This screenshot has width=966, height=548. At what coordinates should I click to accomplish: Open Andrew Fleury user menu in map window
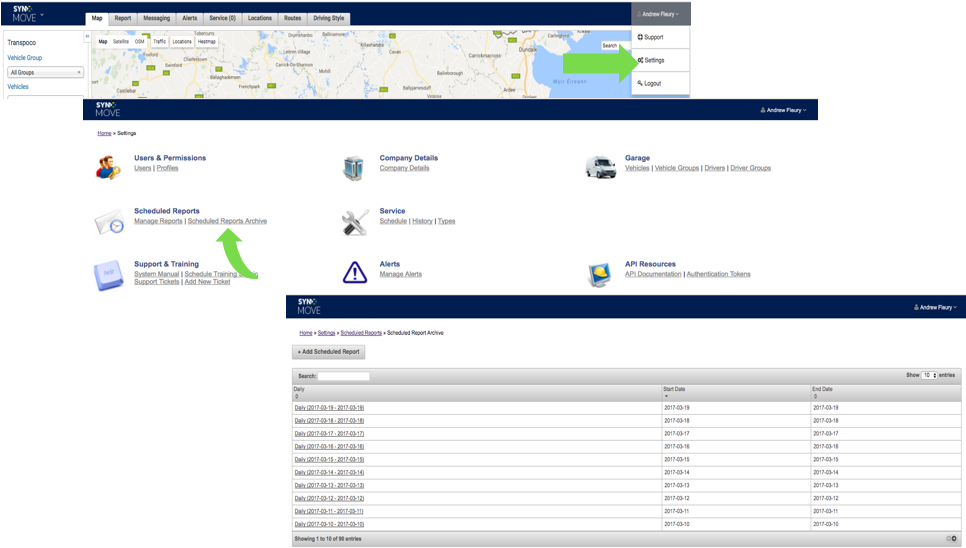click(x=660, y=14)
